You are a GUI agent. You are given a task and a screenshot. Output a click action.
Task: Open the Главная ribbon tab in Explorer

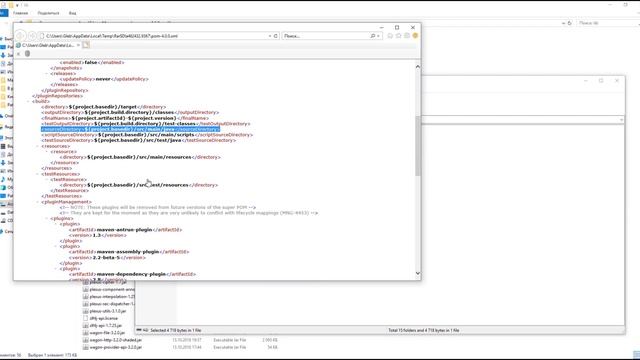tap(20, 13)
